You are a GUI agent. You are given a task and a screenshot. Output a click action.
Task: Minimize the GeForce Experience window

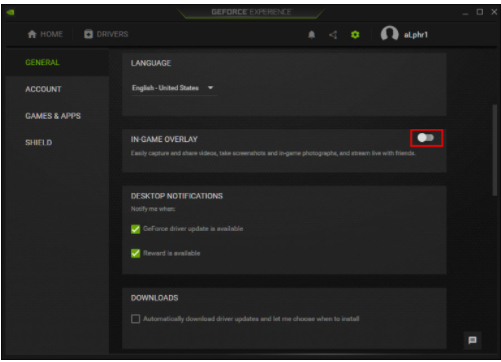tap(465, 13)
